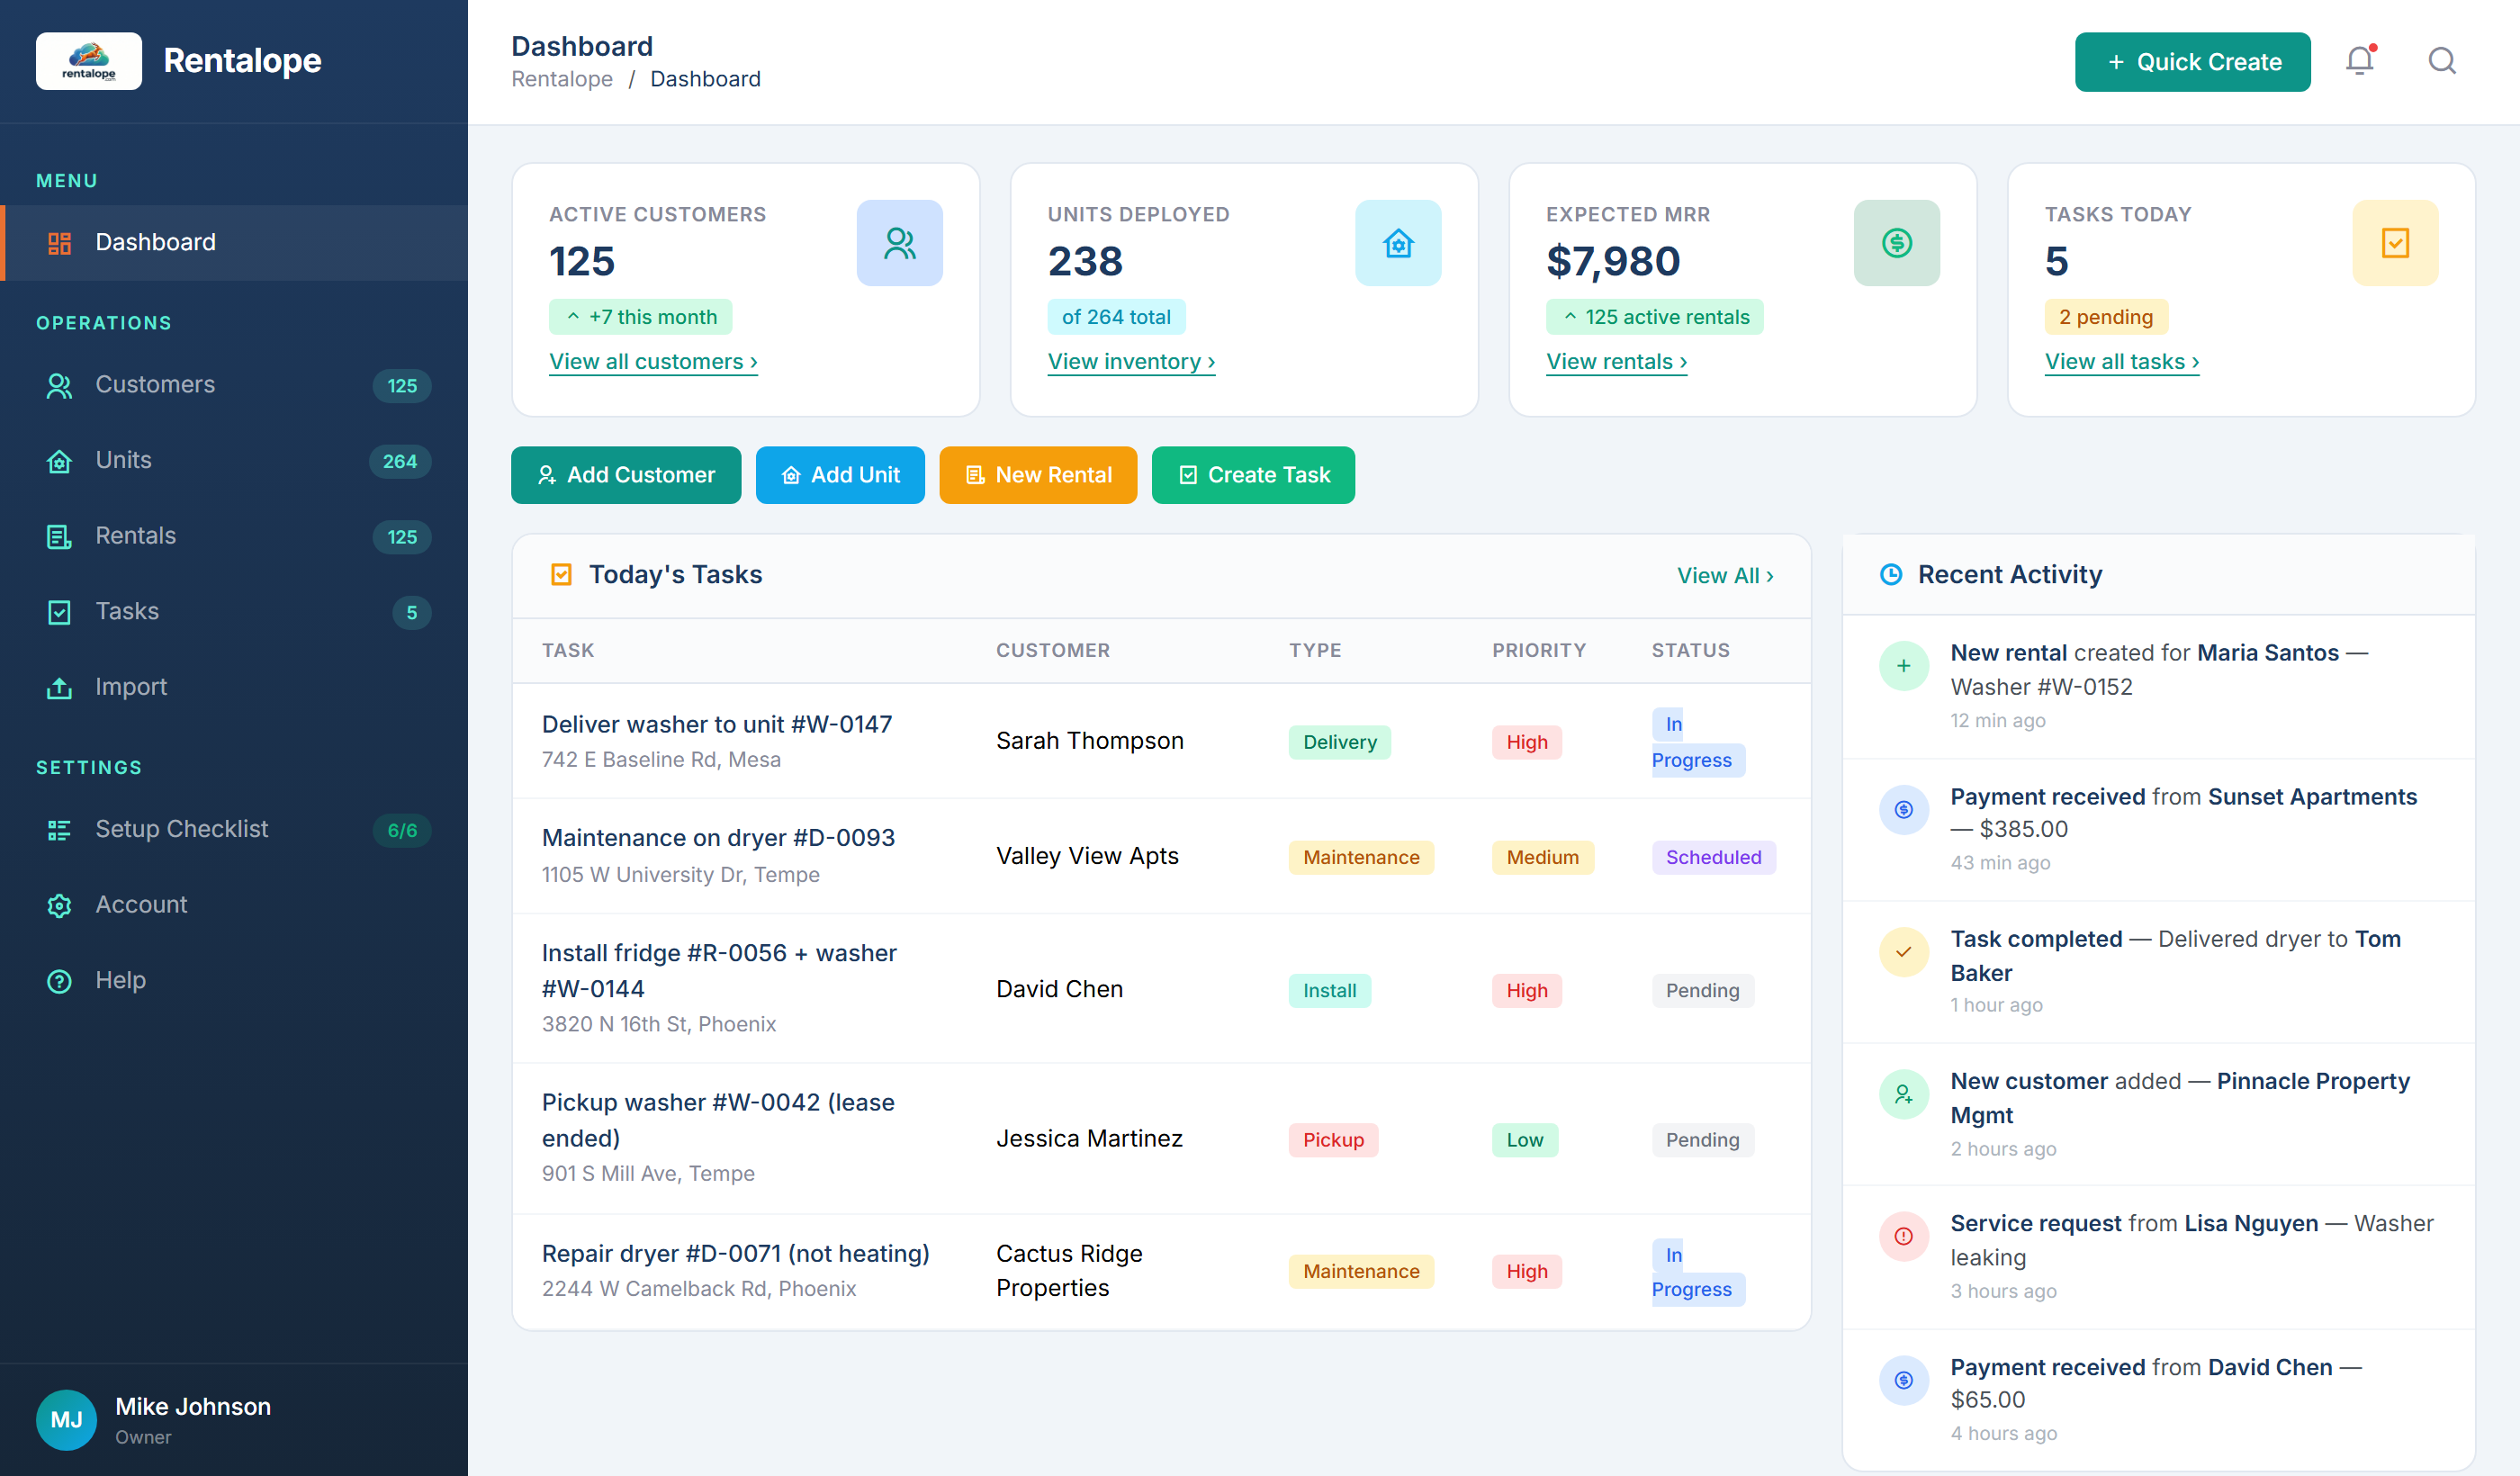Open the Rentals section in sidebar

(136, 536)
